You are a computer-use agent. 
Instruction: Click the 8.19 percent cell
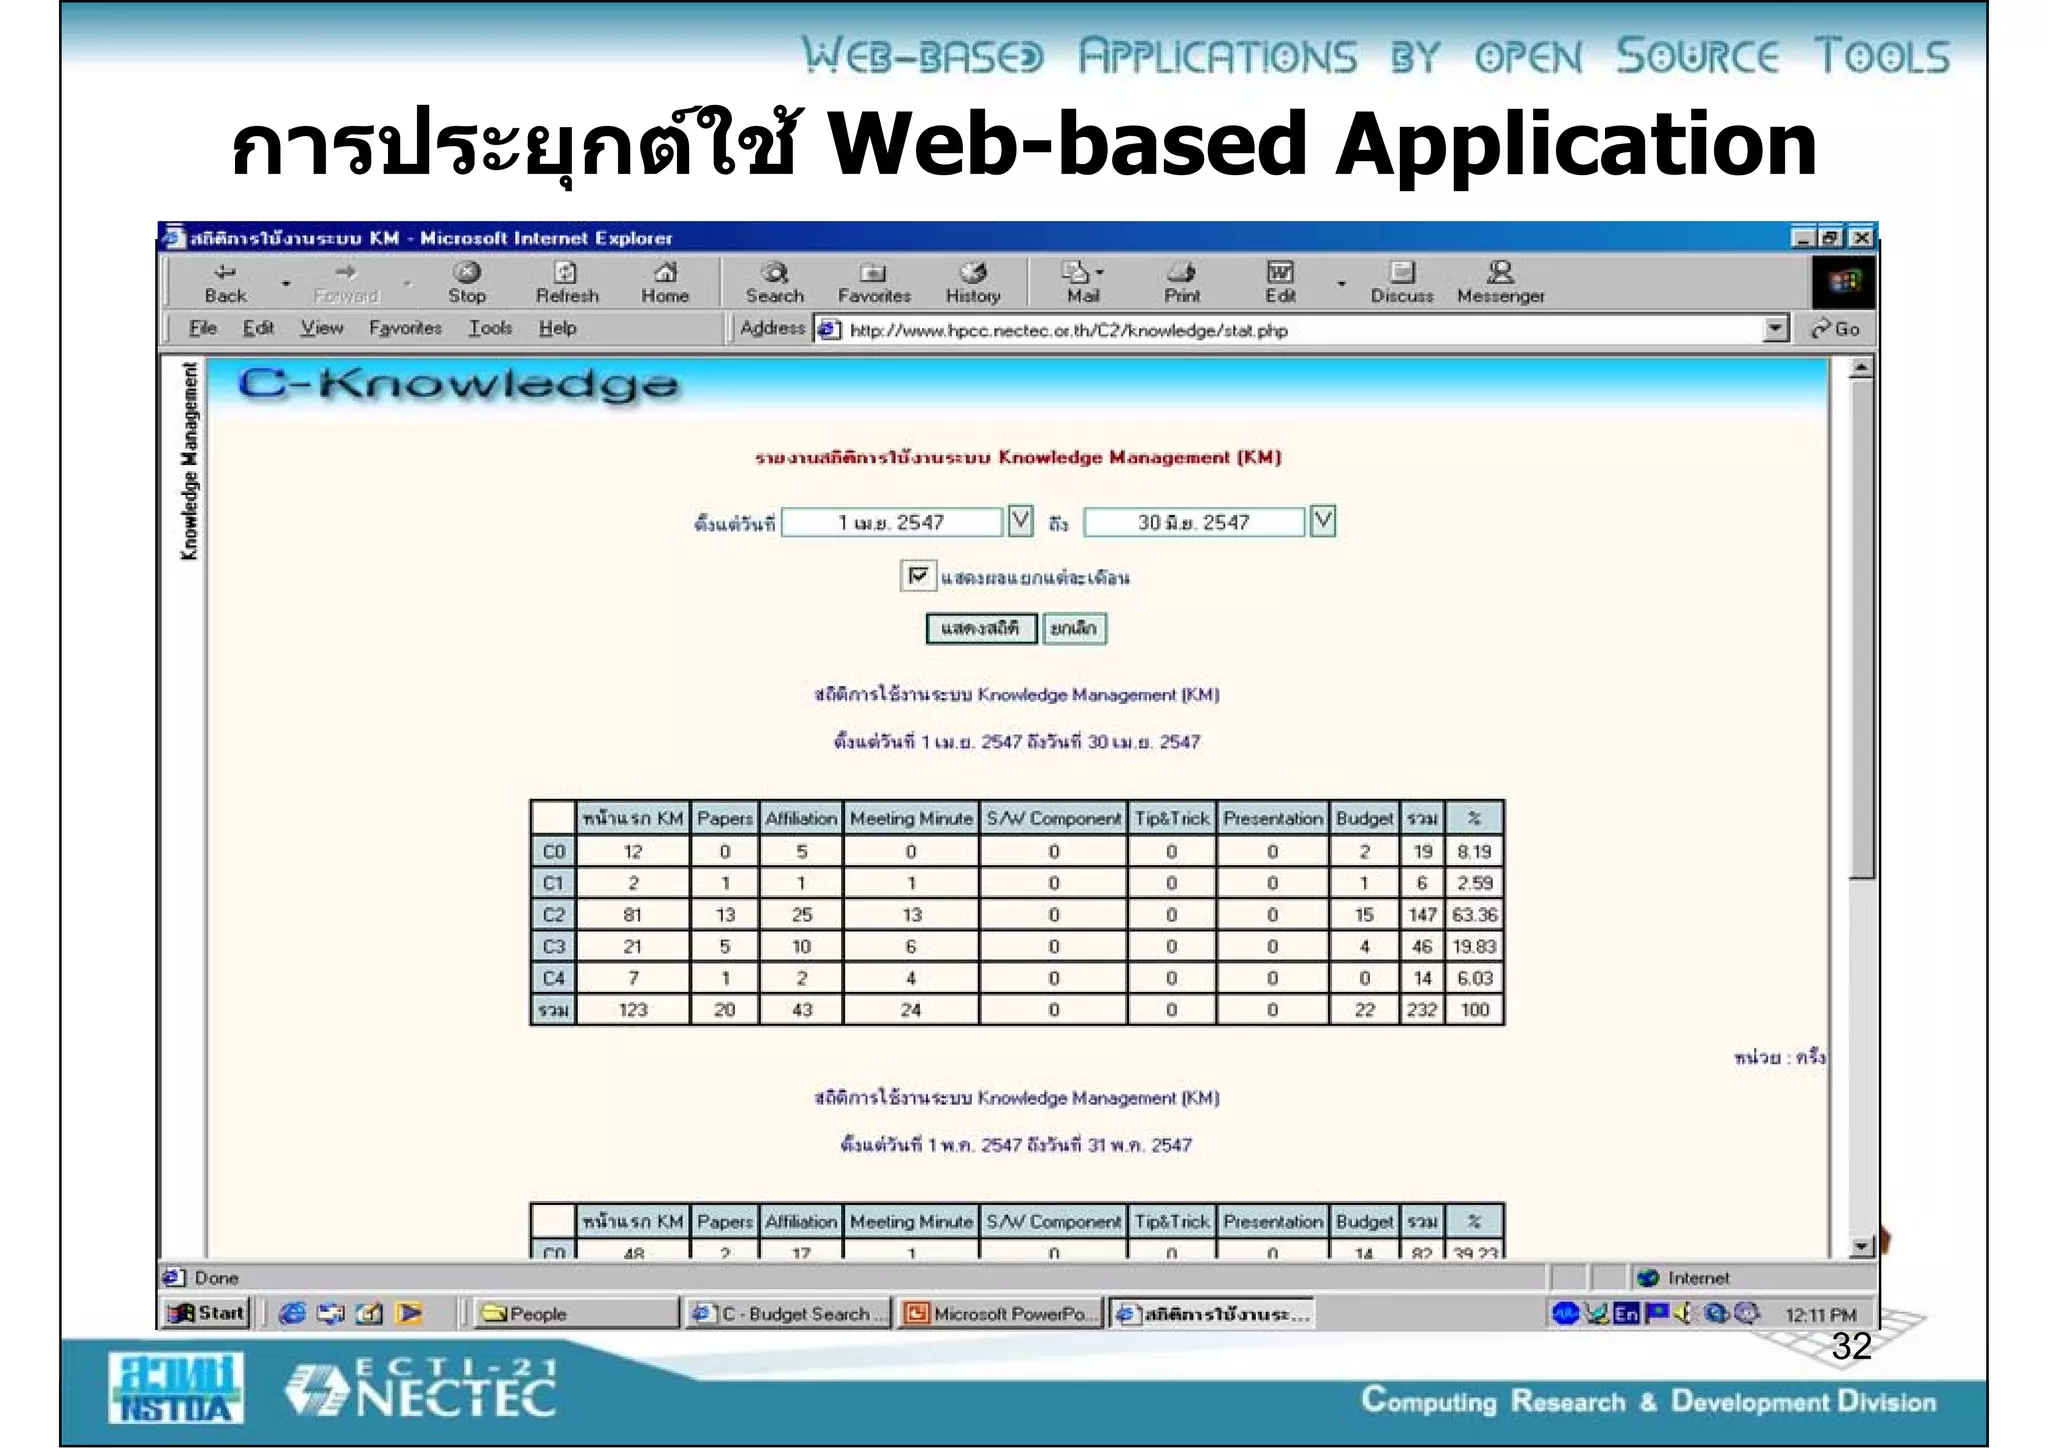click(1474, 851)
